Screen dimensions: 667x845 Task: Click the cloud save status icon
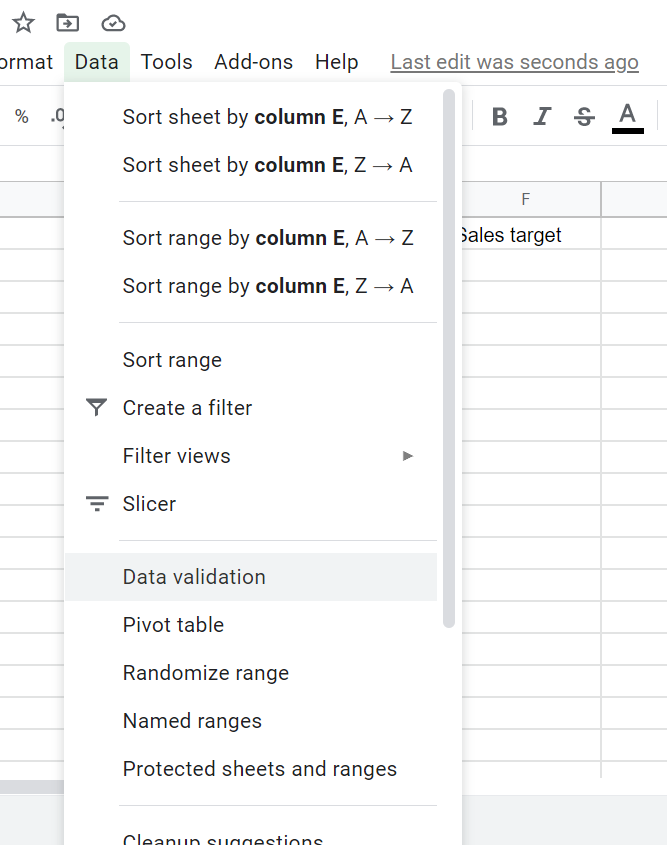pos(114,22)
